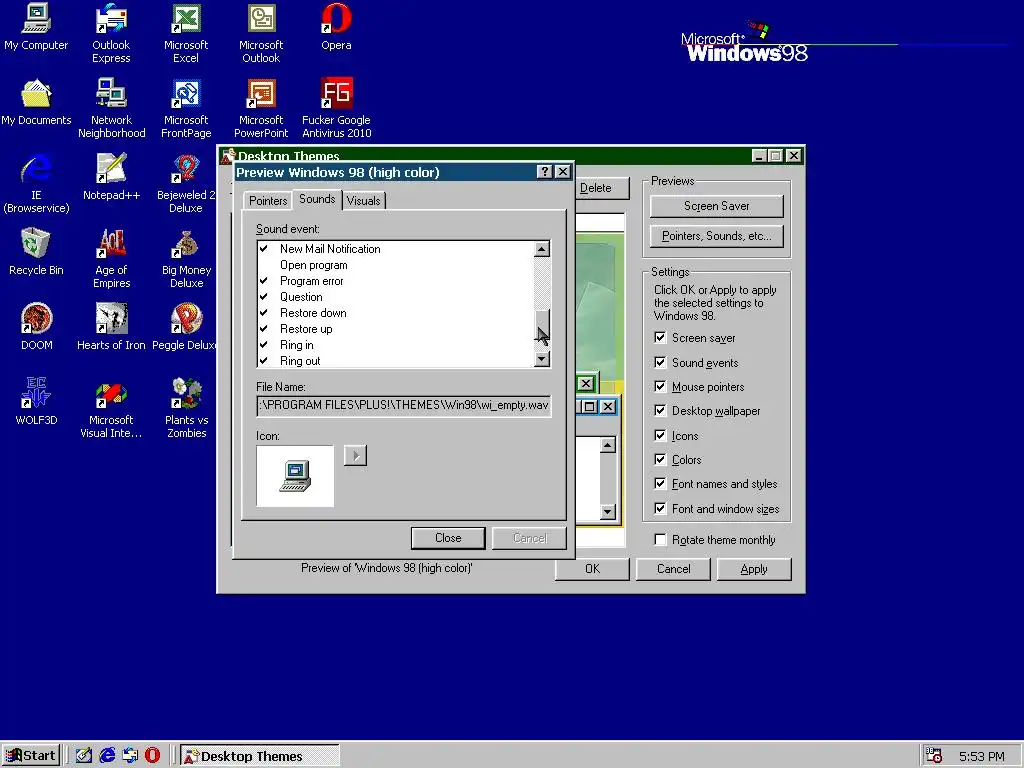
Task: Click the Preview dialog help question button
Action: pyautogui.click(x=545, y=172)
